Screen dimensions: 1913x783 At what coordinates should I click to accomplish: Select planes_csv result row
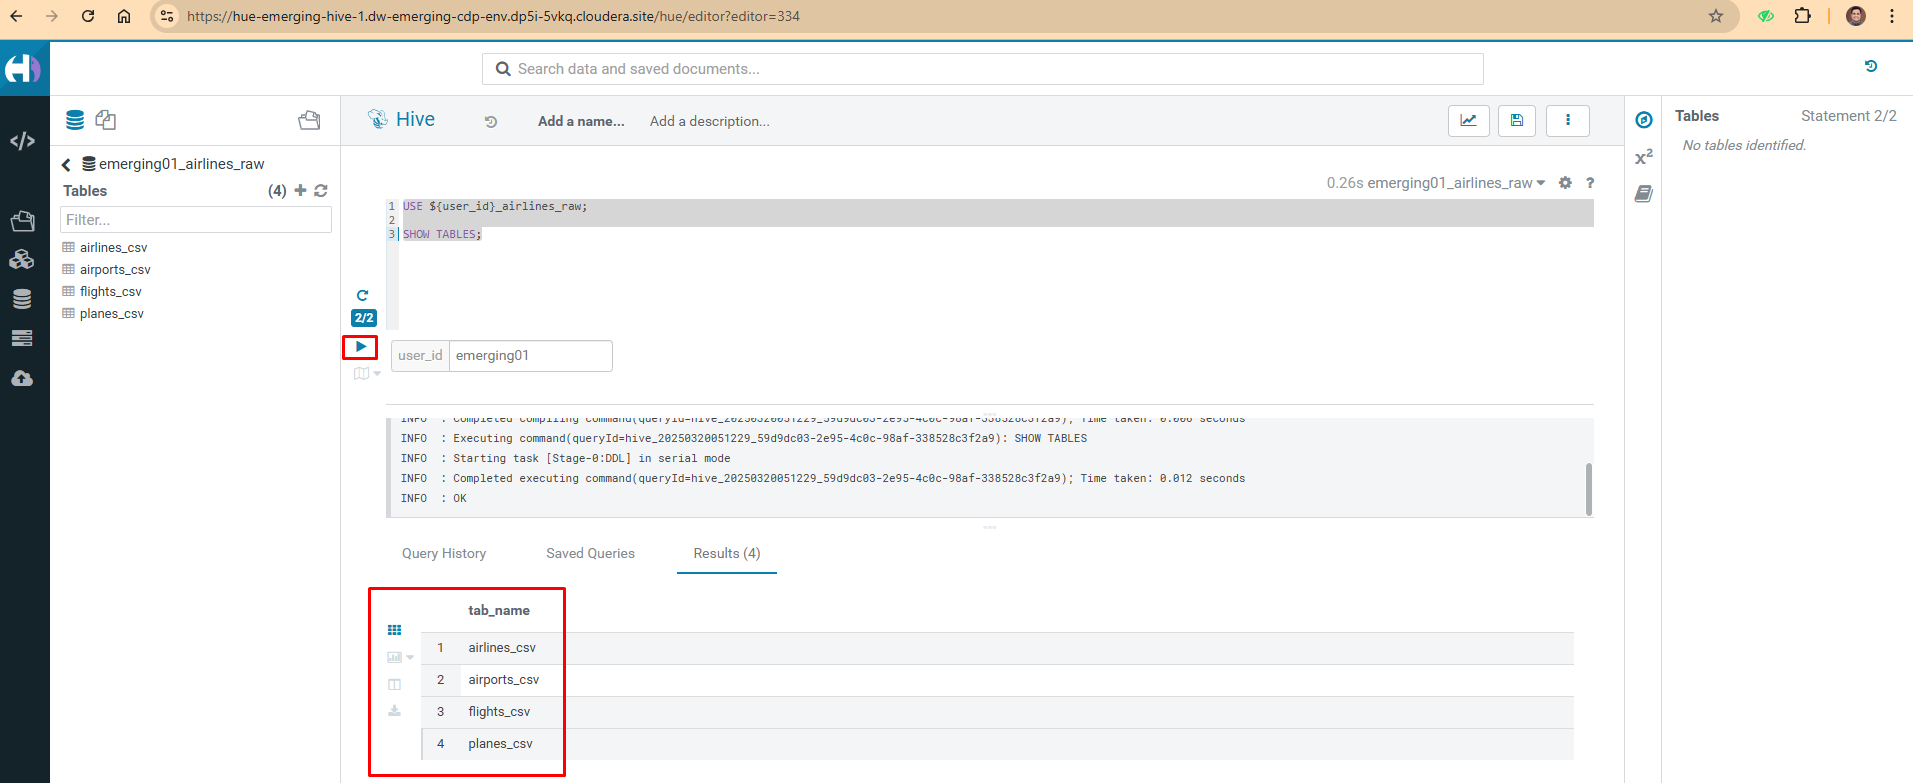(997, 744)
